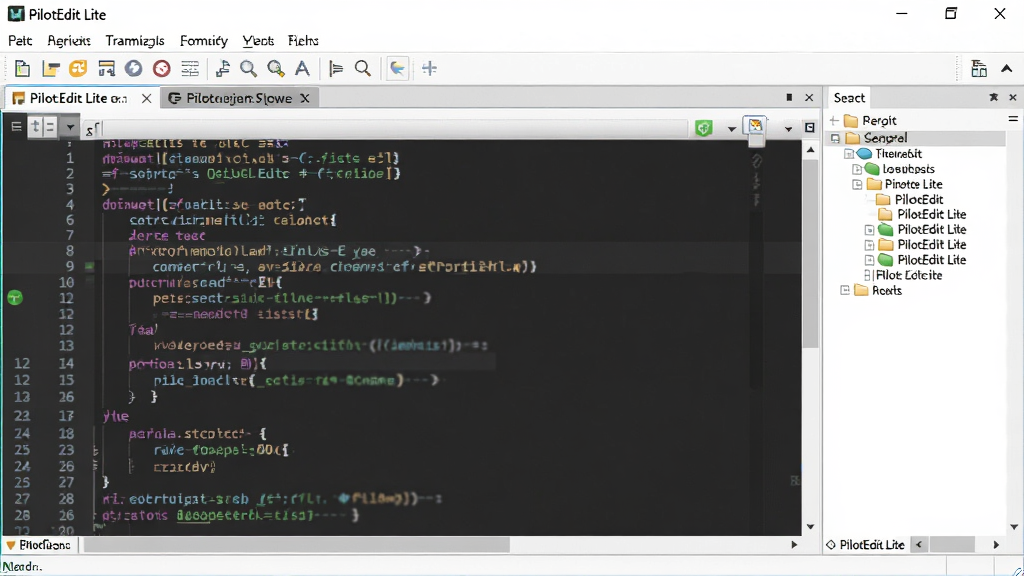Viewport: 1024px width, 576px height.
Task: Collapse the Pinote Lite folder node
Action: coord(857,185)
